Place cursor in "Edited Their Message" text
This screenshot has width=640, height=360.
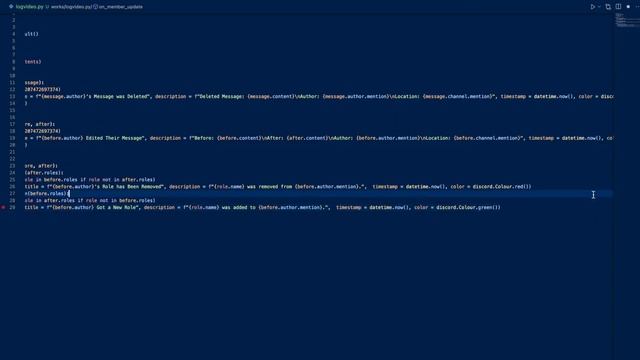pos(115,138)
